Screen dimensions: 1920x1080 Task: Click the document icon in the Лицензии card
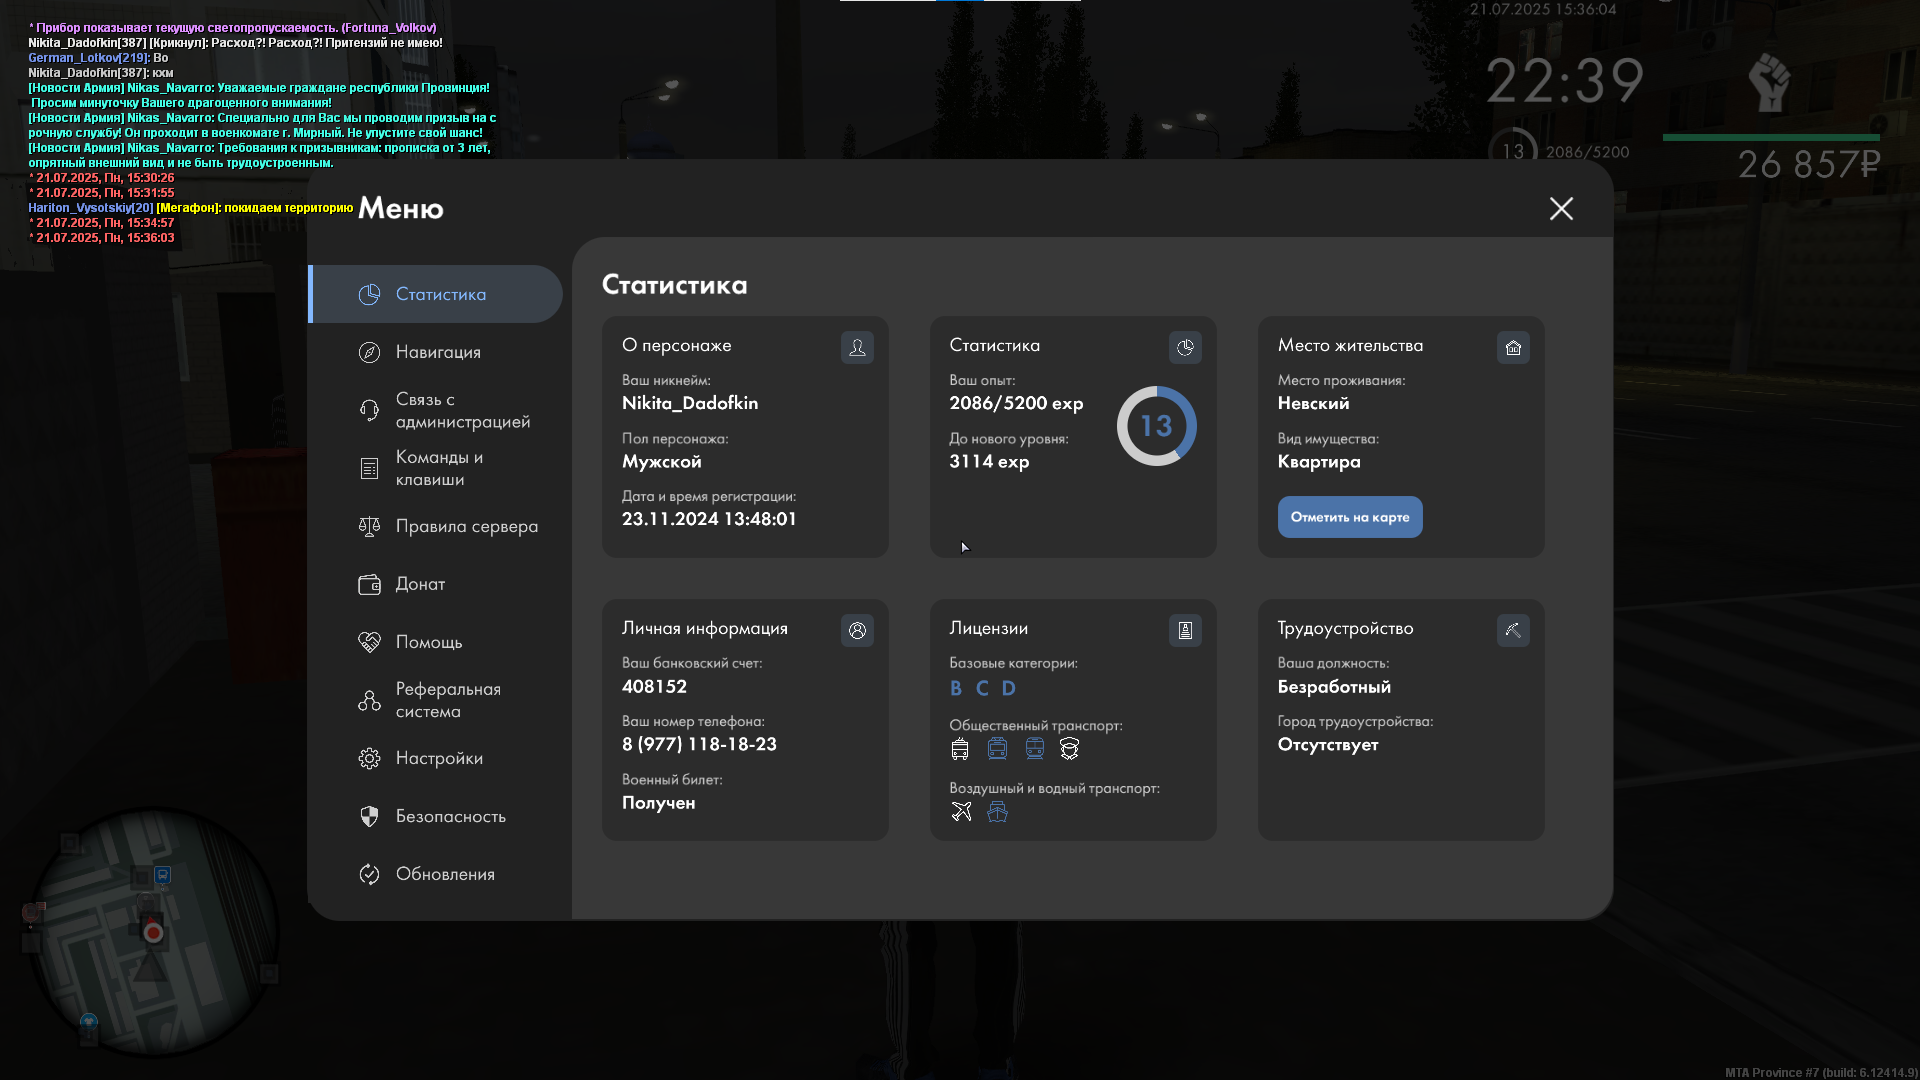1185,630
